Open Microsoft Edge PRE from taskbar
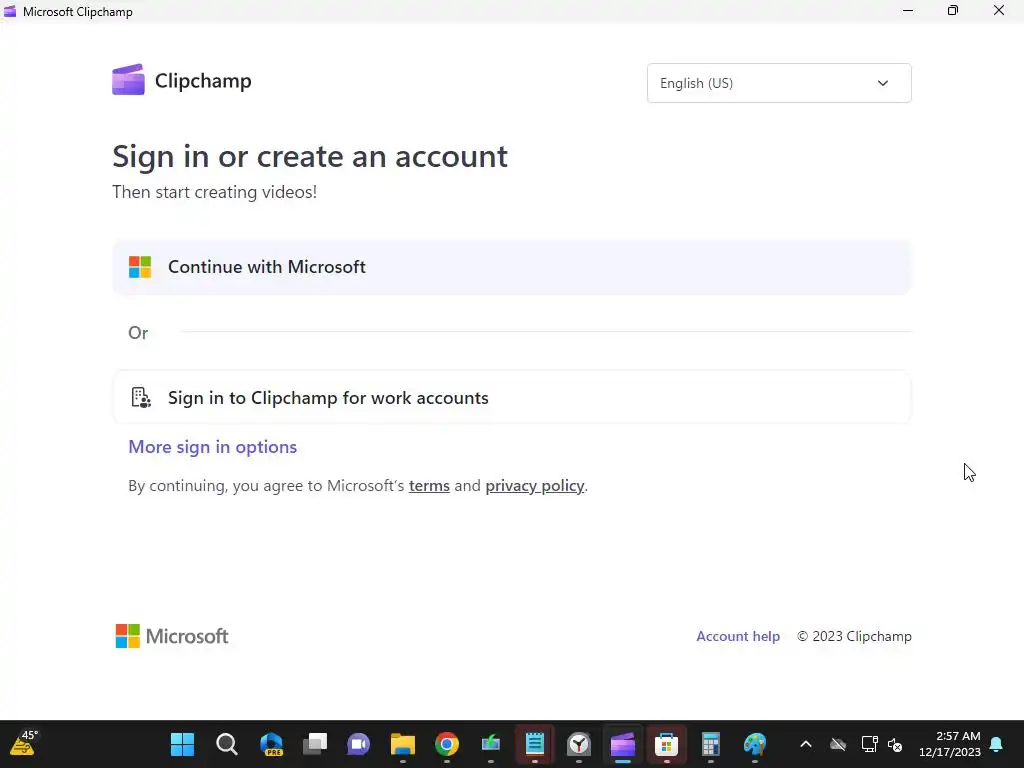The width and height of the screenshot is (1024, 768). [x=271, y=744]
